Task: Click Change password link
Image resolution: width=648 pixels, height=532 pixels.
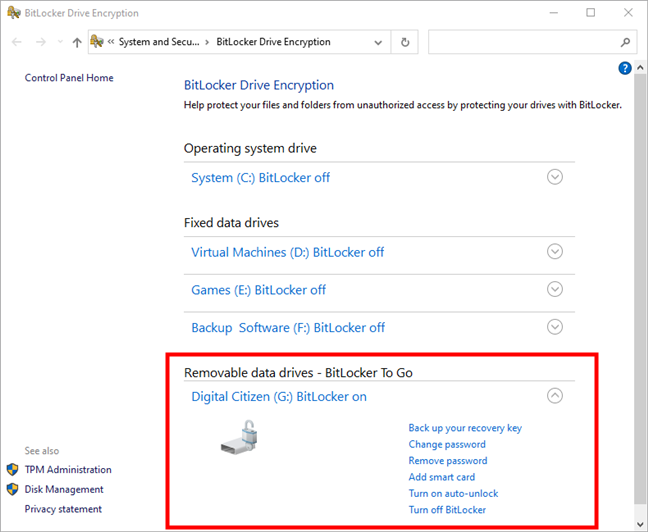Action: point(447,444)
